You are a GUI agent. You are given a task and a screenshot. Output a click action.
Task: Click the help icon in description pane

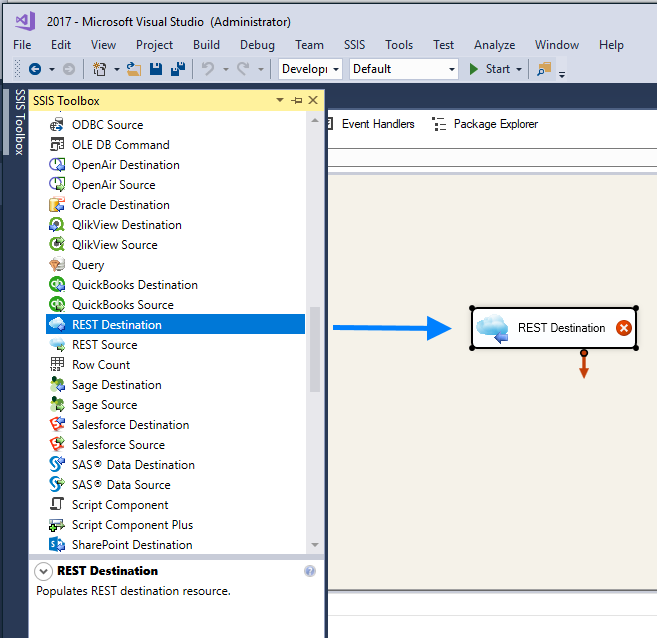pyautogui.click(x=310, y=571)
